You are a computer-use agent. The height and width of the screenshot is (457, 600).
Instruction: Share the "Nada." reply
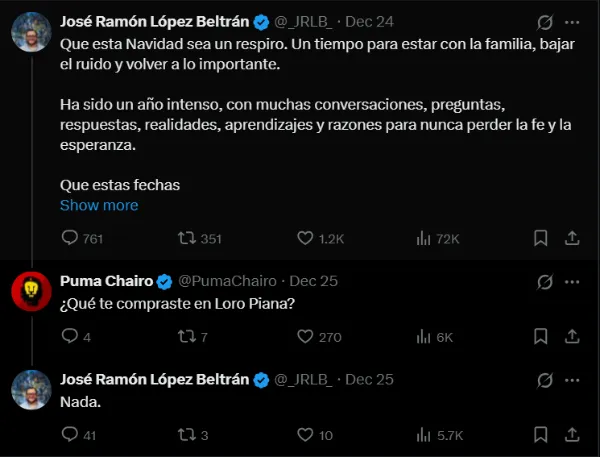(572, 435)
